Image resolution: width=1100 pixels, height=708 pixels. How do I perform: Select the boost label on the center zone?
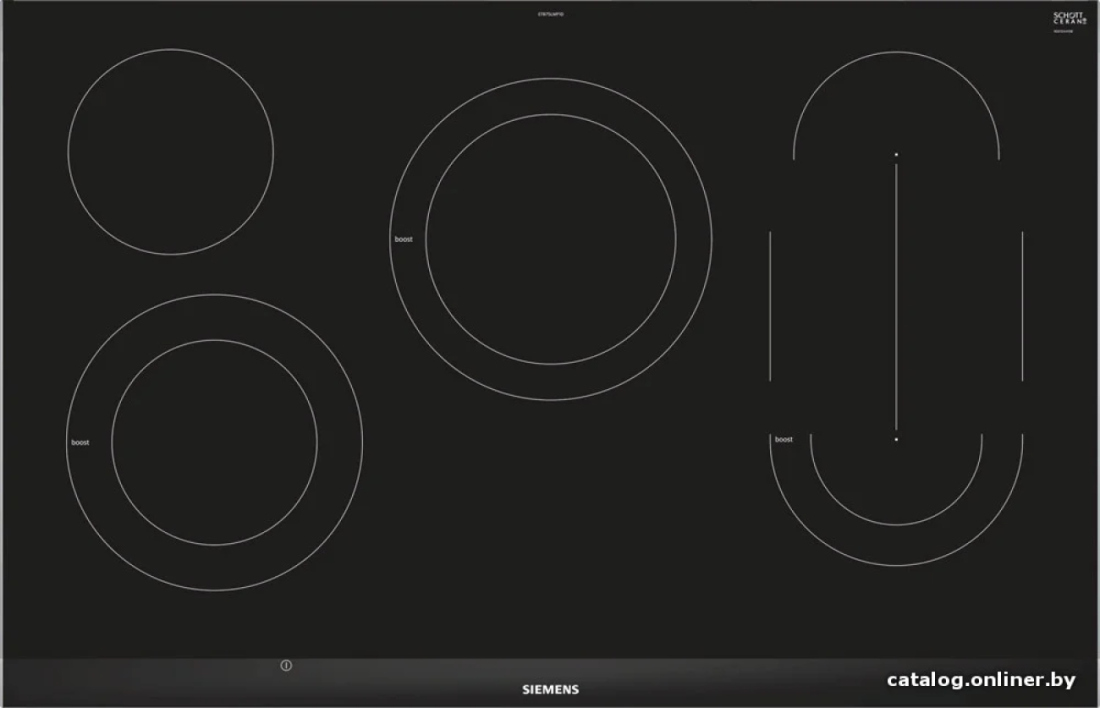coord(403,239)
